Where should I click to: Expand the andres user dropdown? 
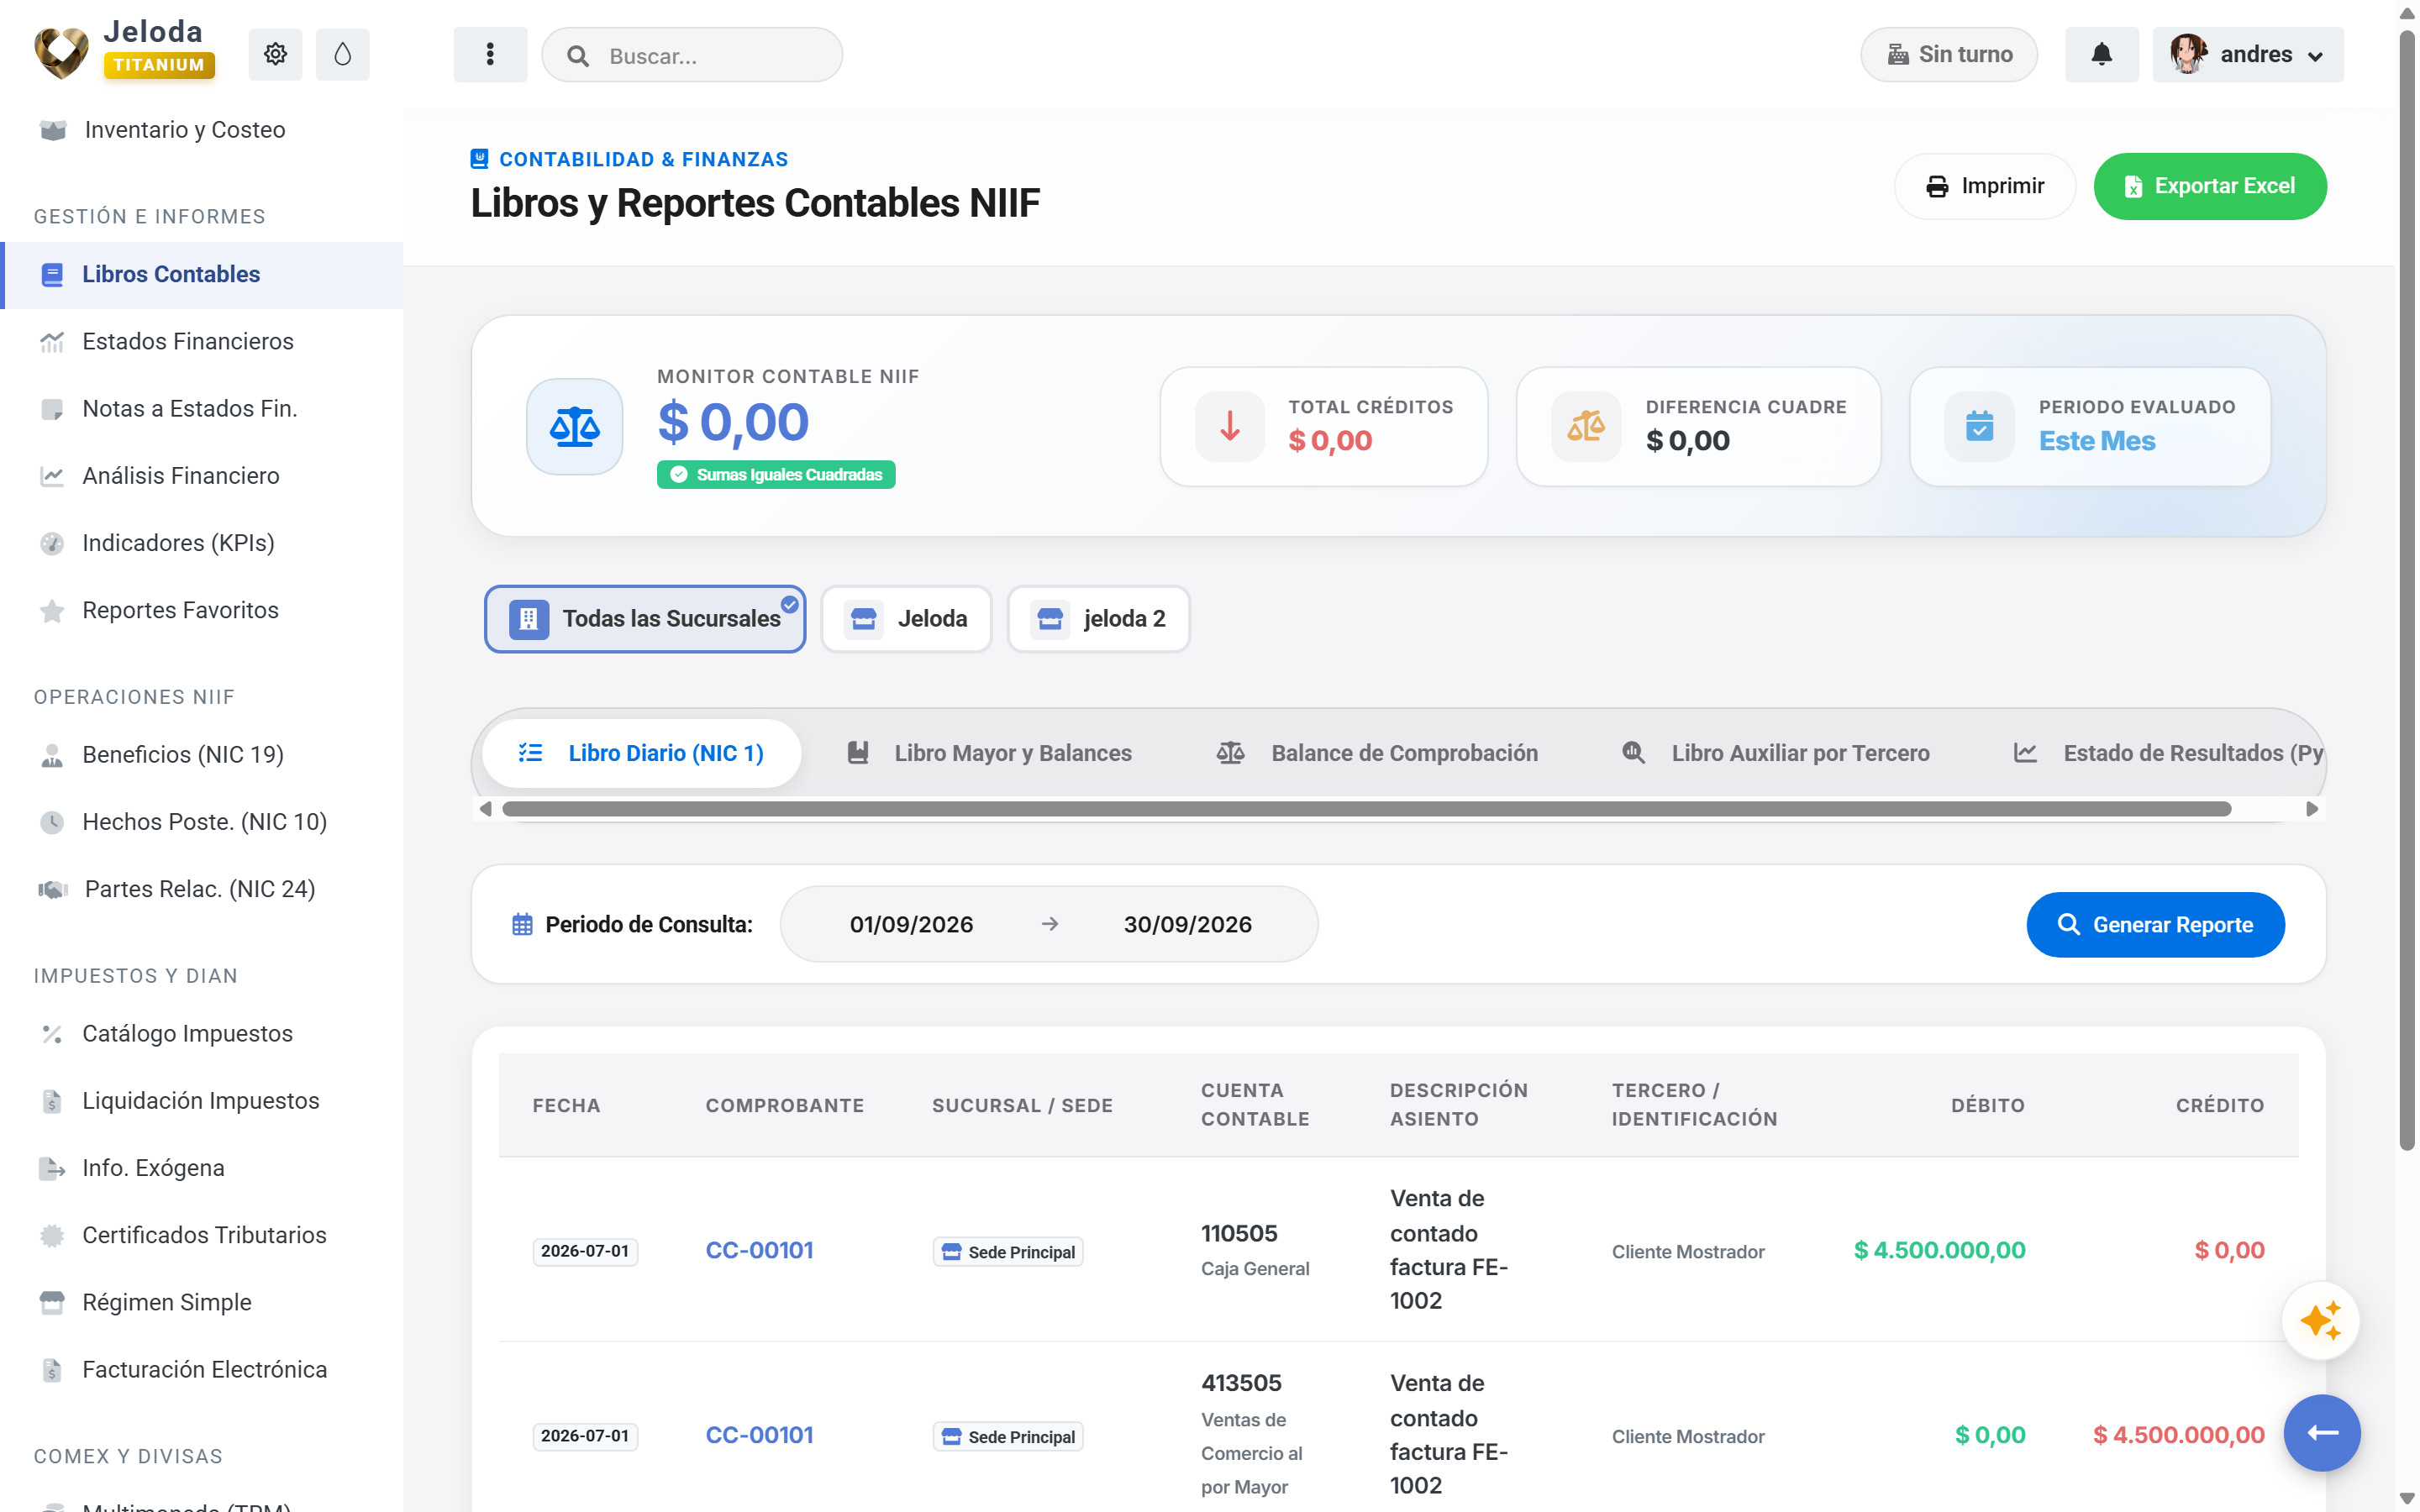click(x=2247, y=54)
